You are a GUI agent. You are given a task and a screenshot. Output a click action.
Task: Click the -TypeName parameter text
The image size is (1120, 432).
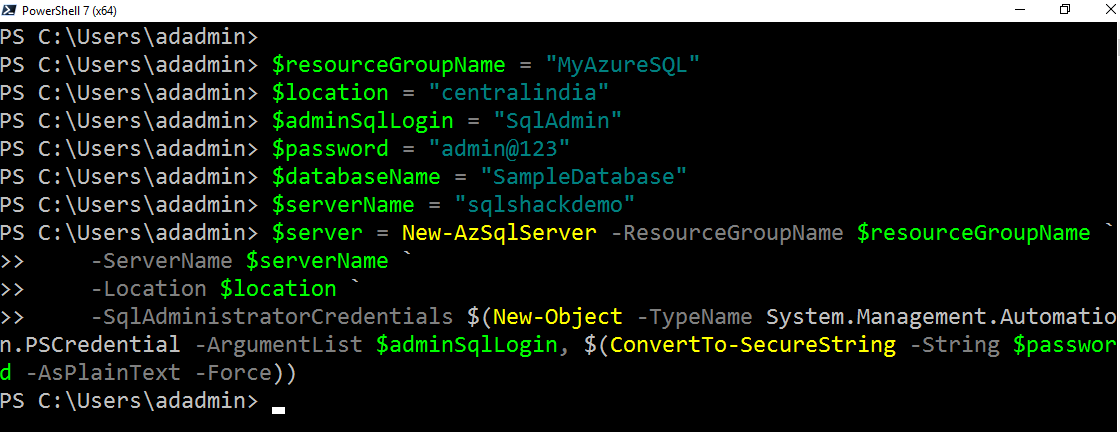coord(694,317)
